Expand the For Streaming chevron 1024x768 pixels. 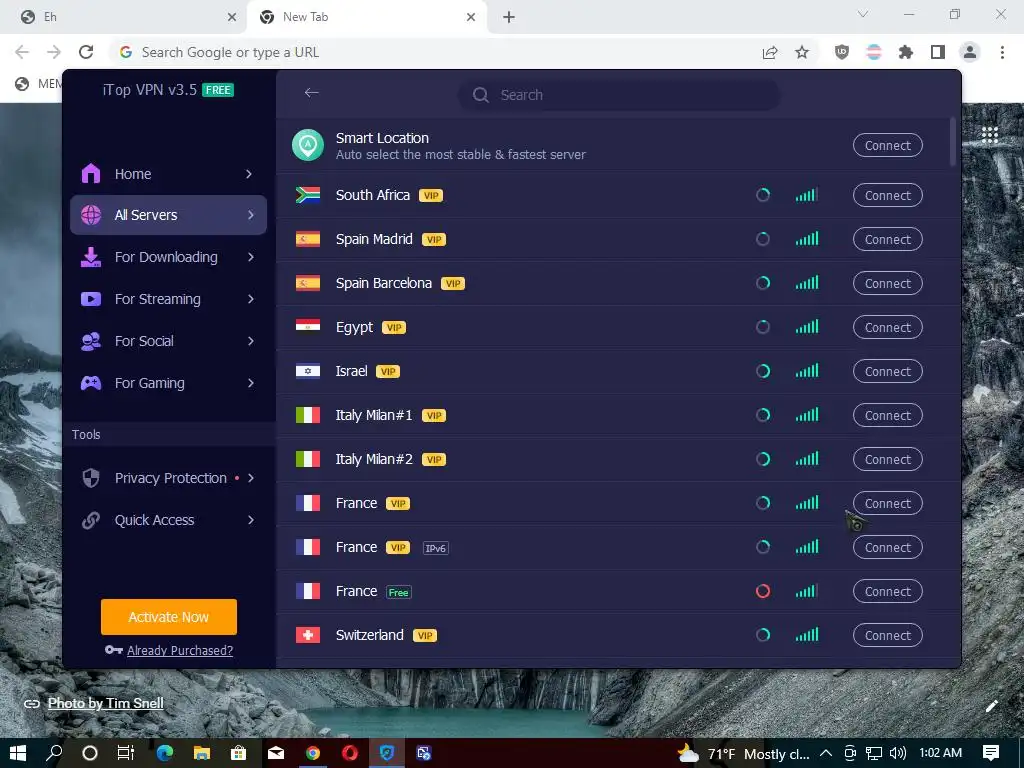251,299
